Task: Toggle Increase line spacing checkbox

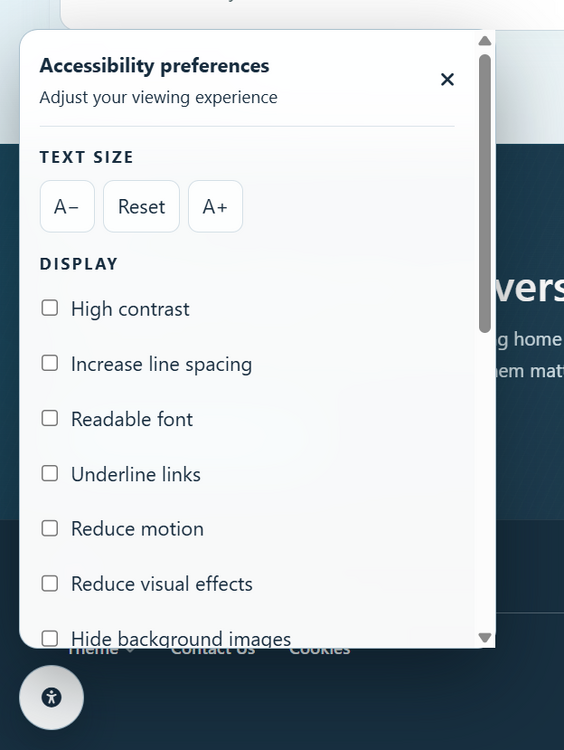Action: click(50, 363)
